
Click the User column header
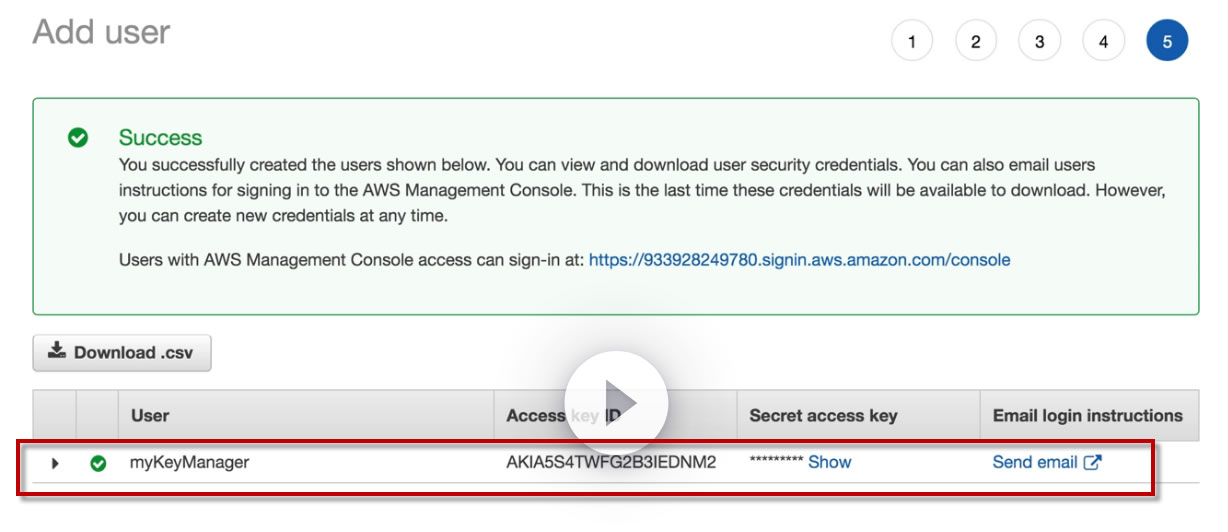(x=150, y=415)
